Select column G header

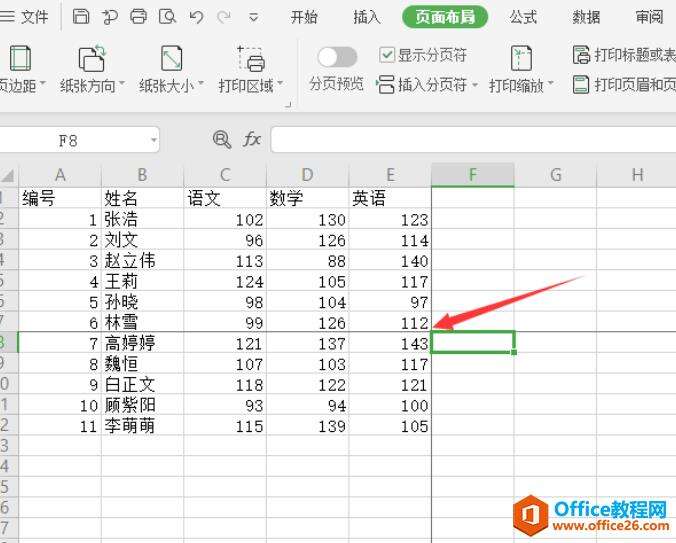[x=556, y=175]
